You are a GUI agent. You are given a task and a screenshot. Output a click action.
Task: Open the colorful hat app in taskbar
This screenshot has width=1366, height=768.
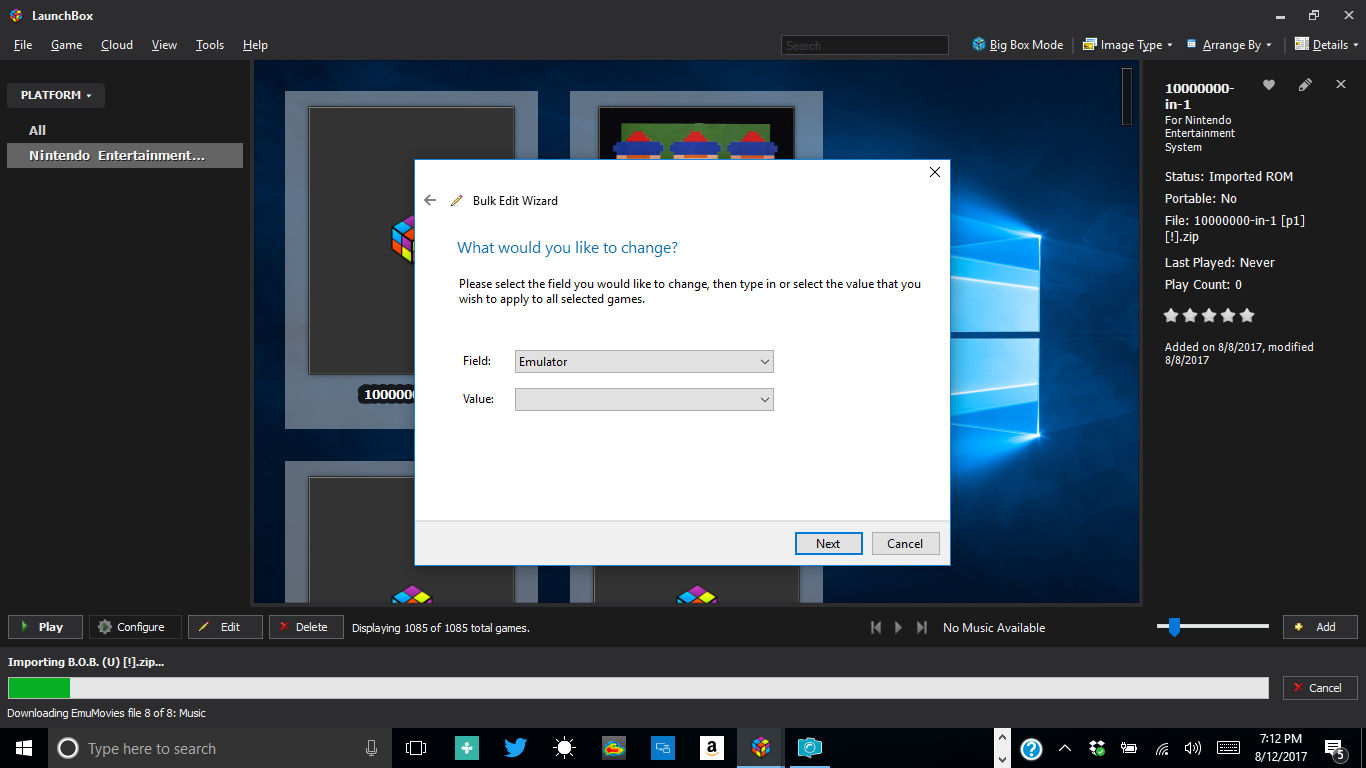click(x=613, y=748)
